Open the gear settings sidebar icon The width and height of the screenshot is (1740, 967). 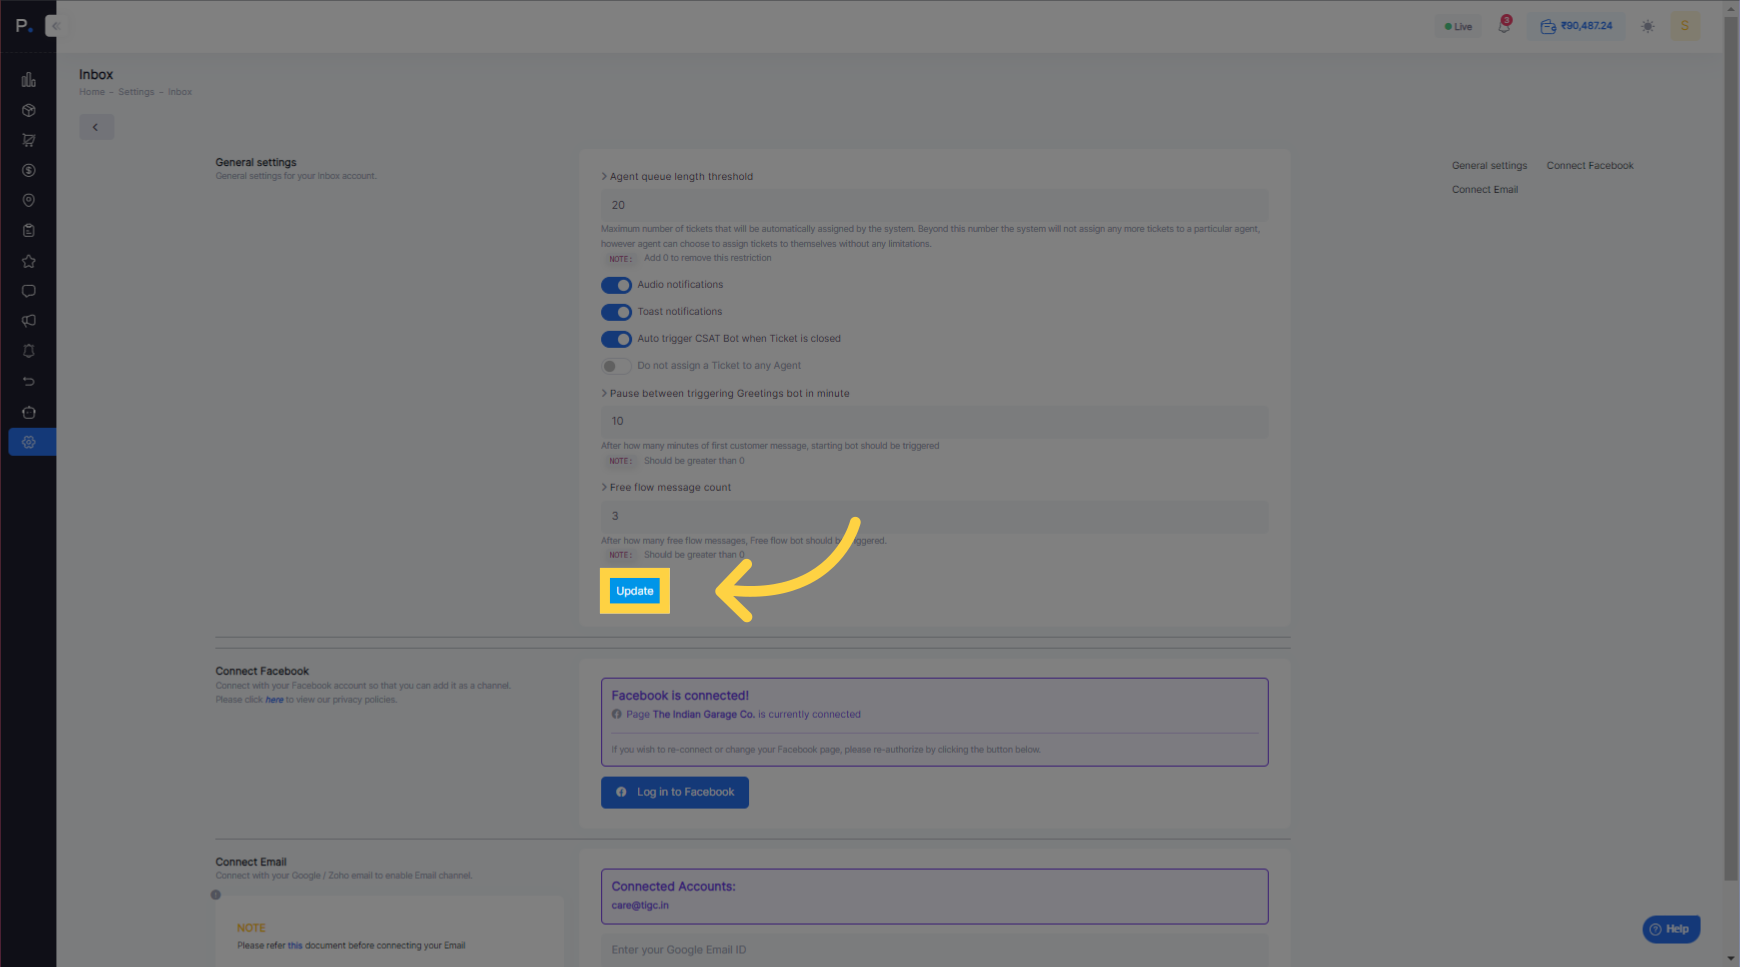(x=31, y=442)
